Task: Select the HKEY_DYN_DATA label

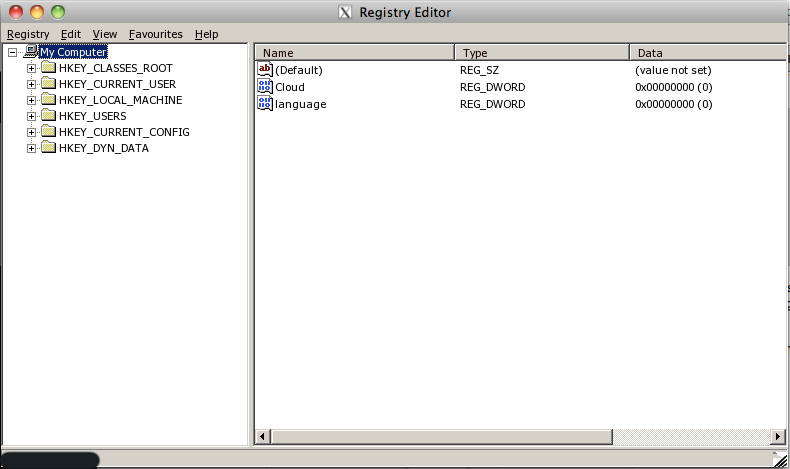Action: point(104,148)
